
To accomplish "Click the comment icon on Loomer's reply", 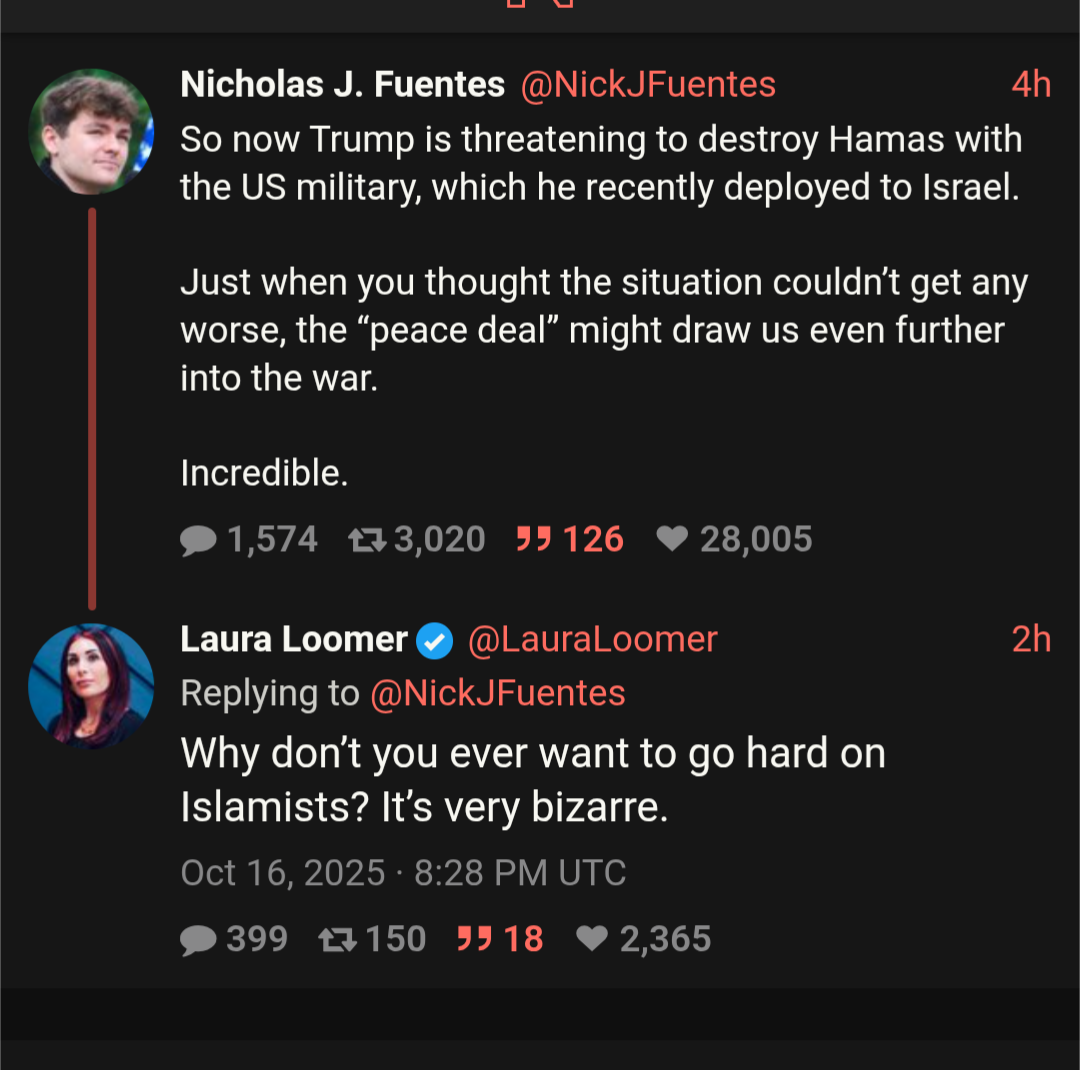I will [x=198, y=940].
